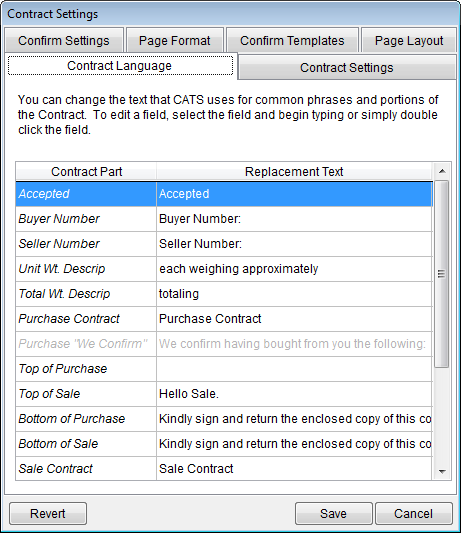This screenshot has width=461, height=533.
Task: Click the scroll up arrow of the table
Action: click(442, 171)
